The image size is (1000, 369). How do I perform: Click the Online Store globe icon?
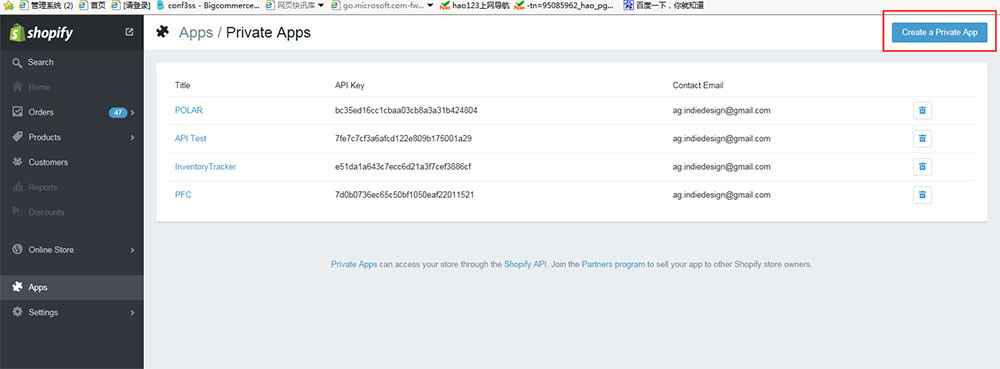point(17,249)
